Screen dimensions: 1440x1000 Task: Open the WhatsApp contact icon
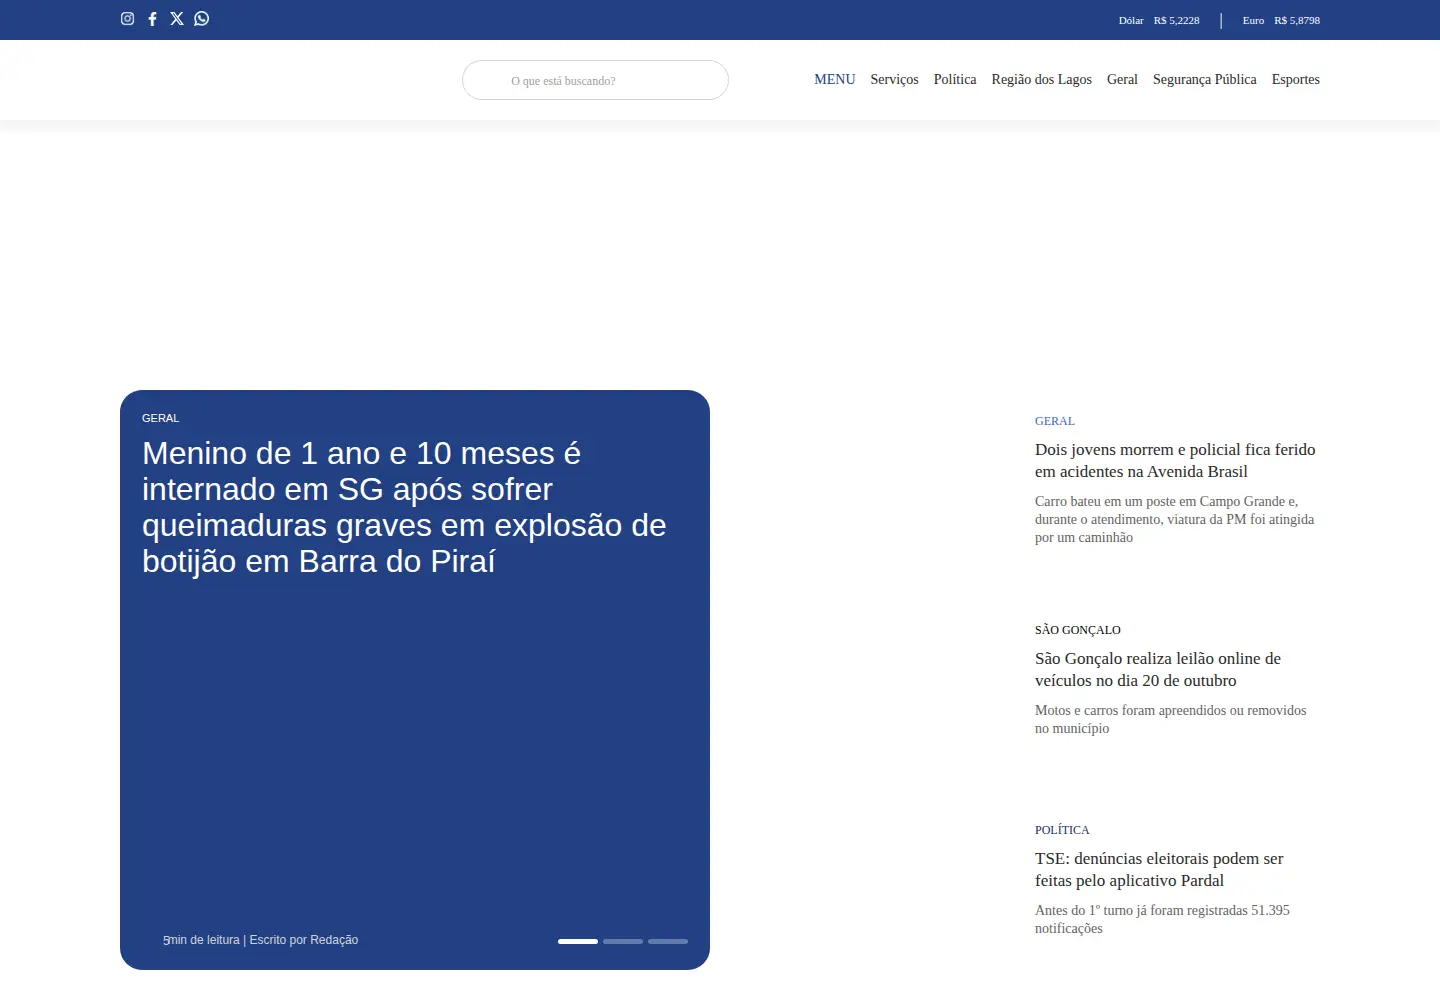tap(202, 18)
